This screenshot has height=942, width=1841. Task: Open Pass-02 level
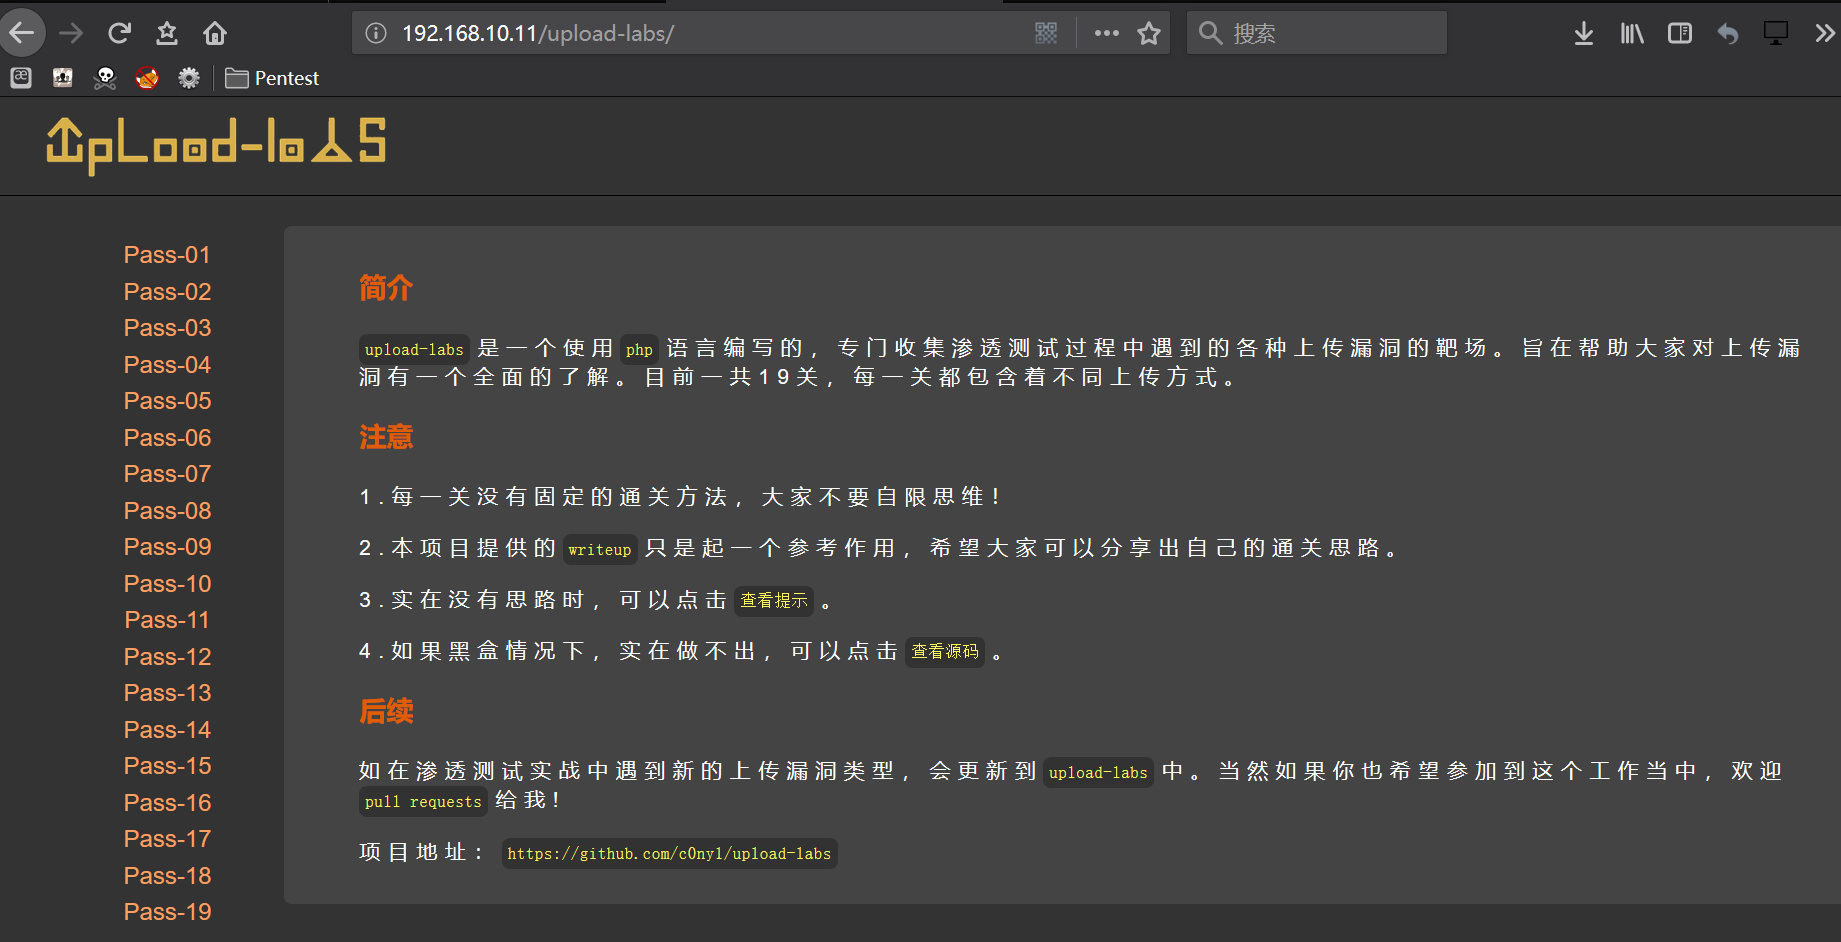[167, 292]
